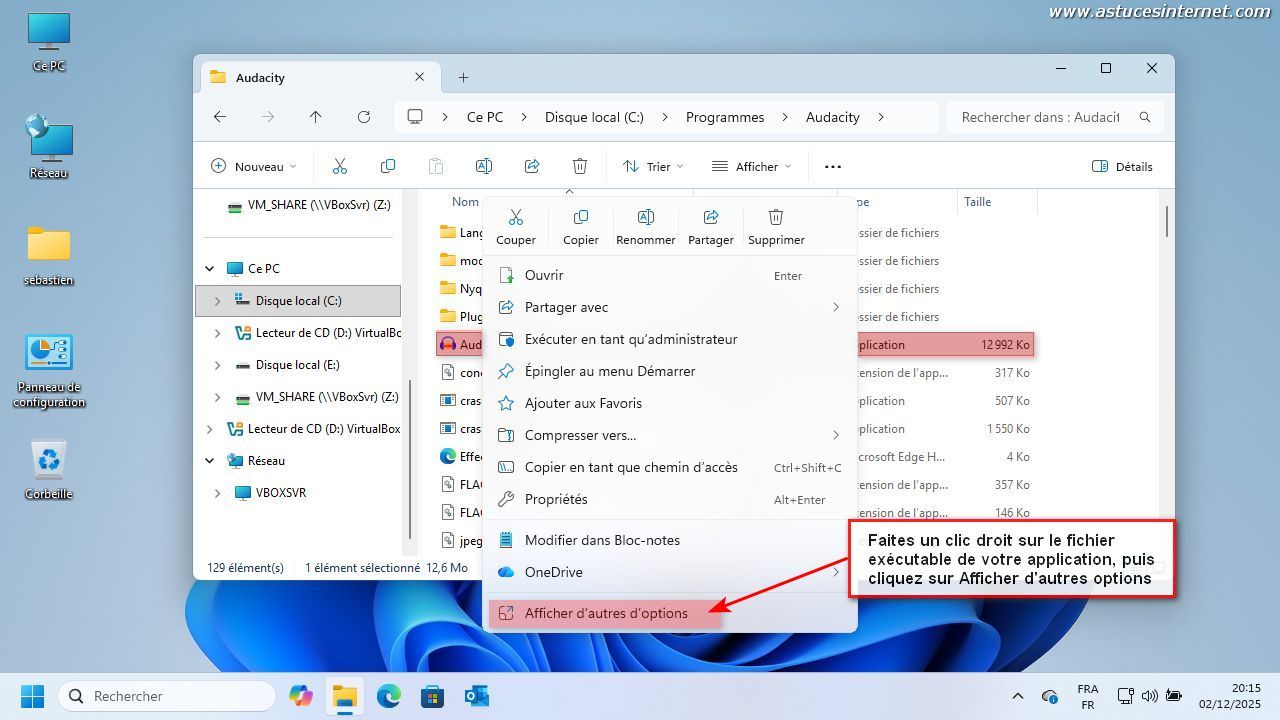Click the Couper scissors icon in context menu

click(x=516, y=218)
